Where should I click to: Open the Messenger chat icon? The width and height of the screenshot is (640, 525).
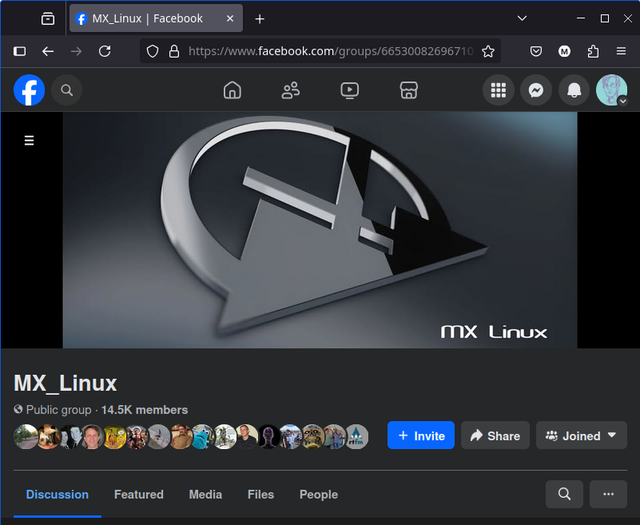point(536,90)
